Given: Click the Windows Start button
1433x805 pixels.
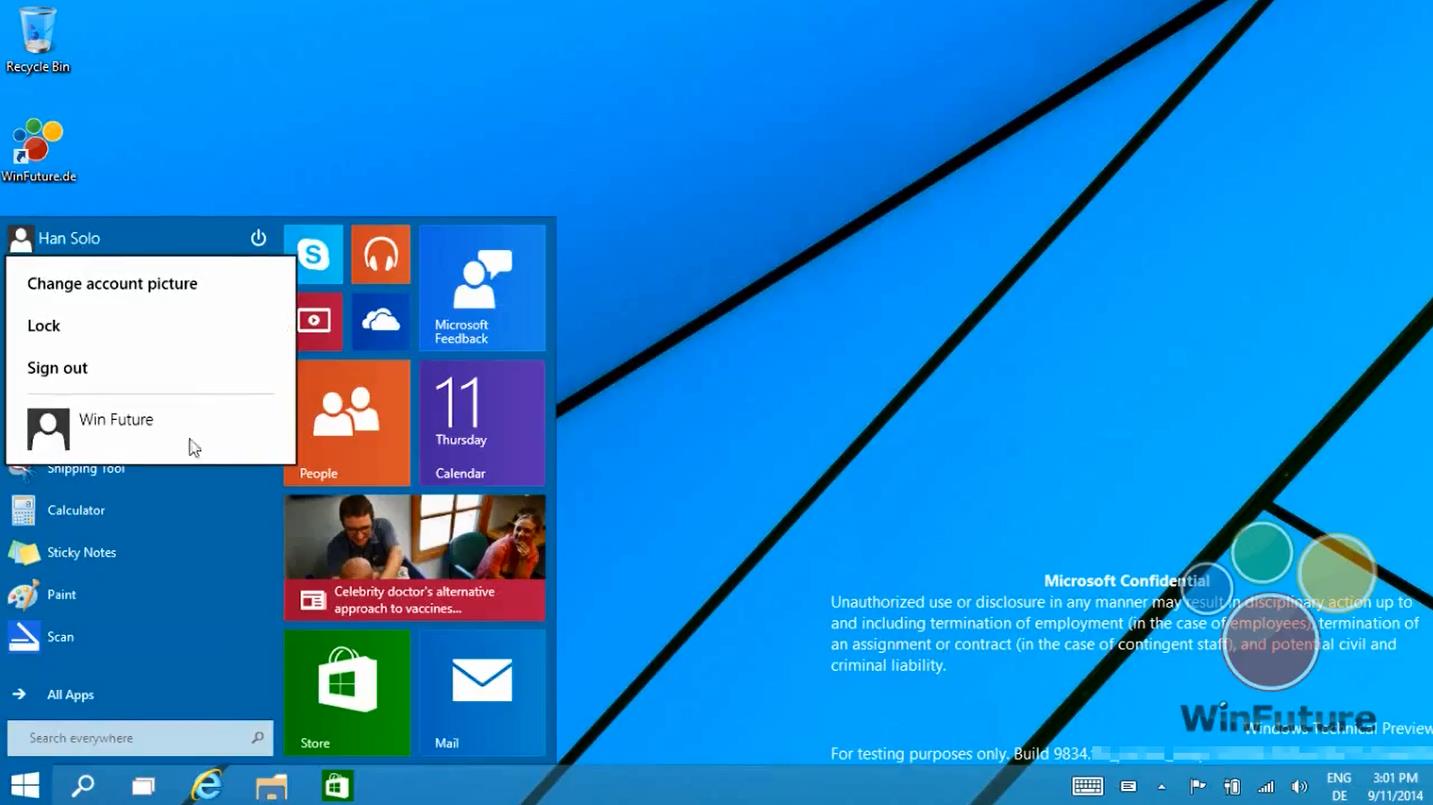Looking at the screenshot, I should coord(25,786).
